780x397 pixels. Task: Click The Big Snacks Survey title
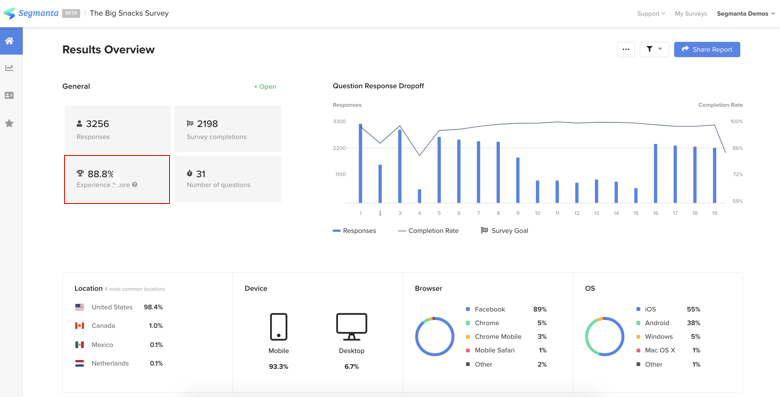tap(129, 13)
